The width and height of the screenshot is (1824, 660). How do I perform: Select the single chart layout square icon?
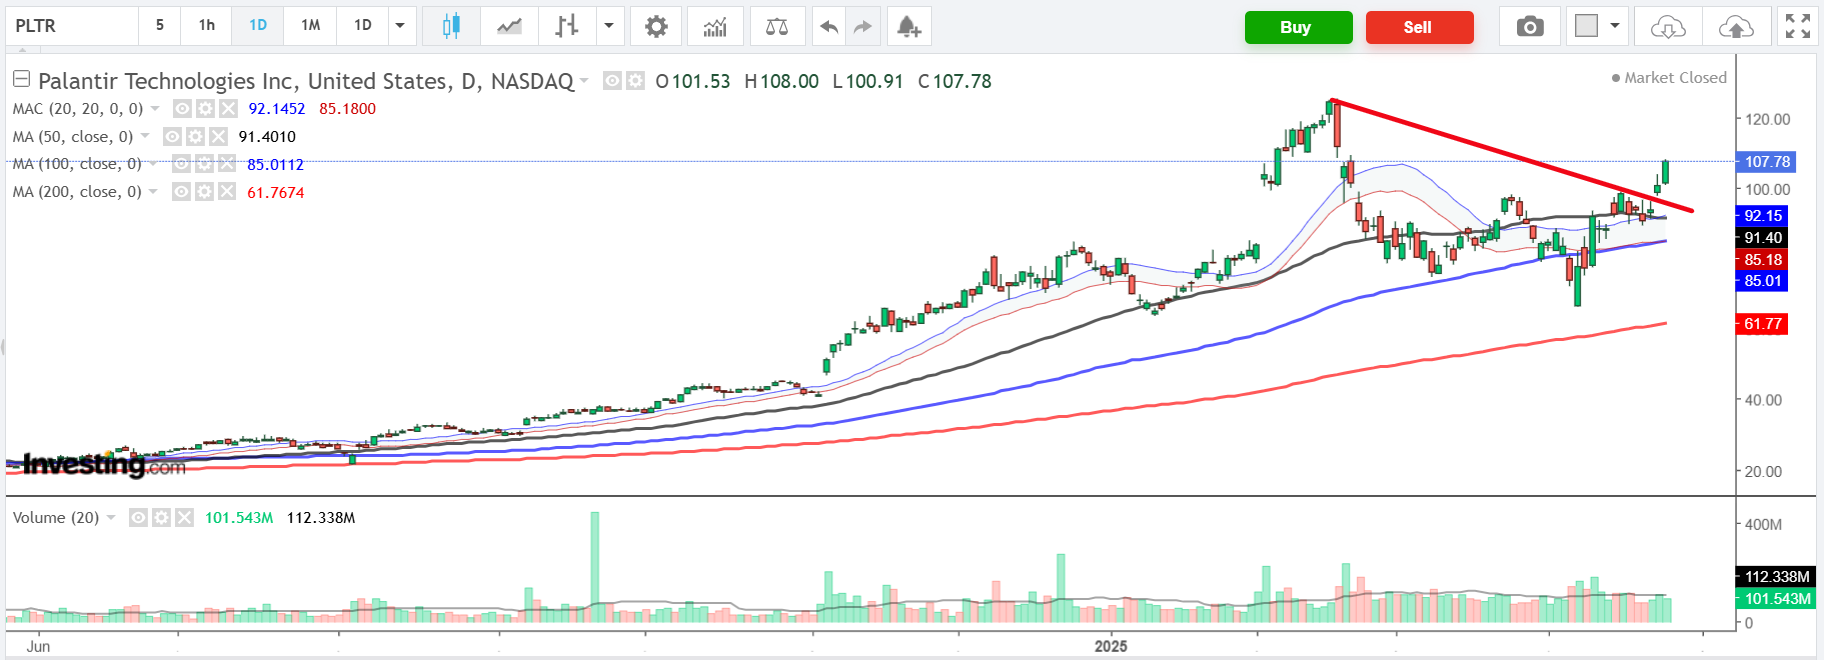pos(1586,26)
